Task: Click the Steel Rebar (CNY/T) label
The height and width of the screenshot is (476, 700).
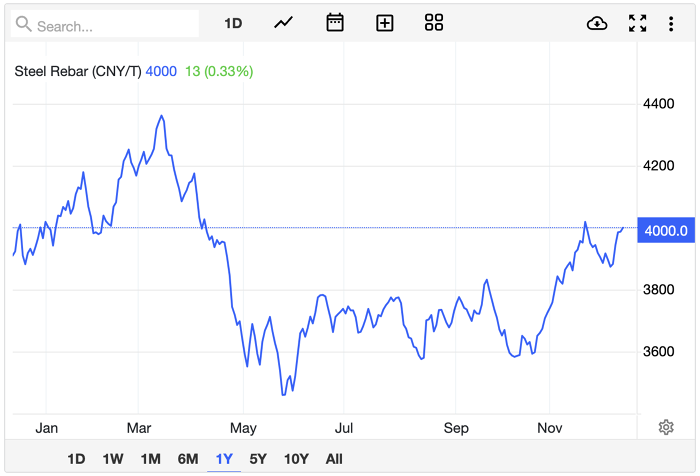Action: tap(78, 71)
